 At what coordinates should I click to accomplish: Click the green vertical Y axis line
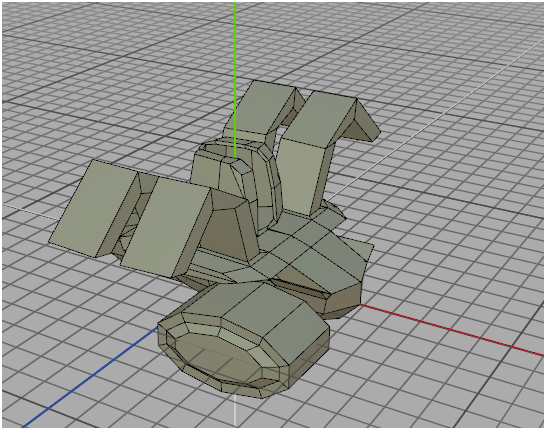click(235, 79)
